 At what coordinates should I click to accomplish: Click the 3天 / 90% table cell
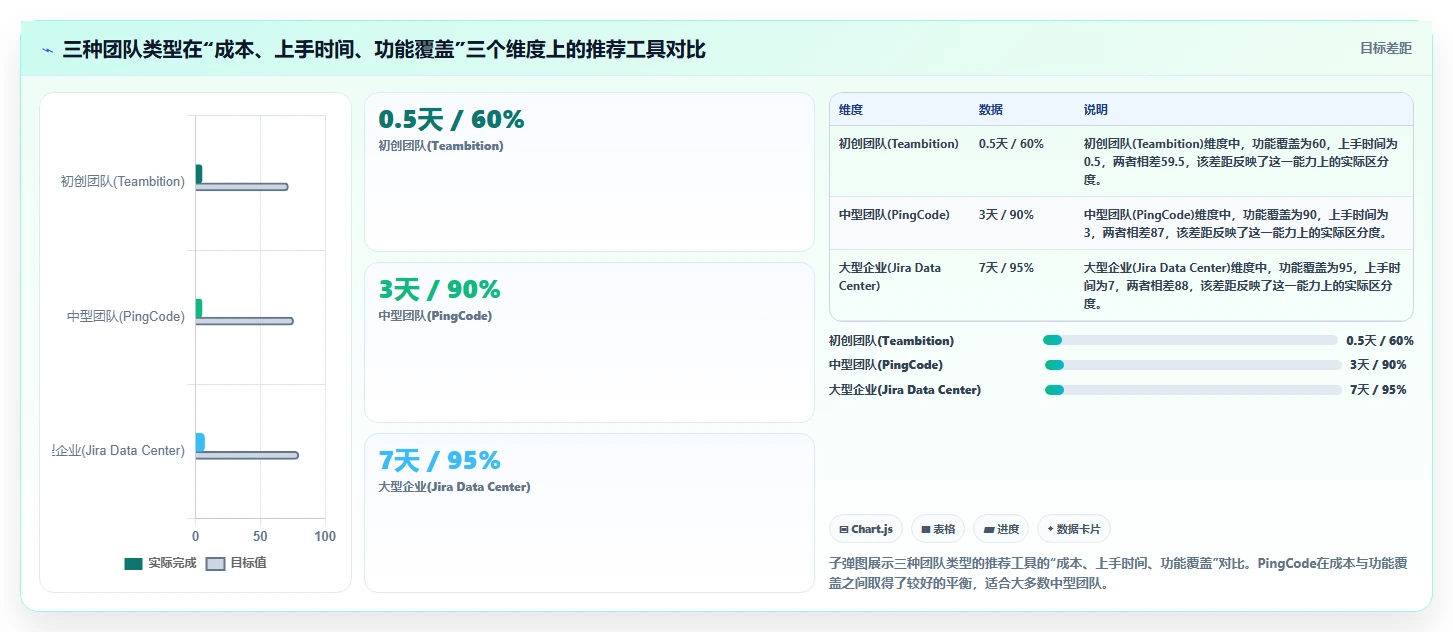tap(1006, 214)
